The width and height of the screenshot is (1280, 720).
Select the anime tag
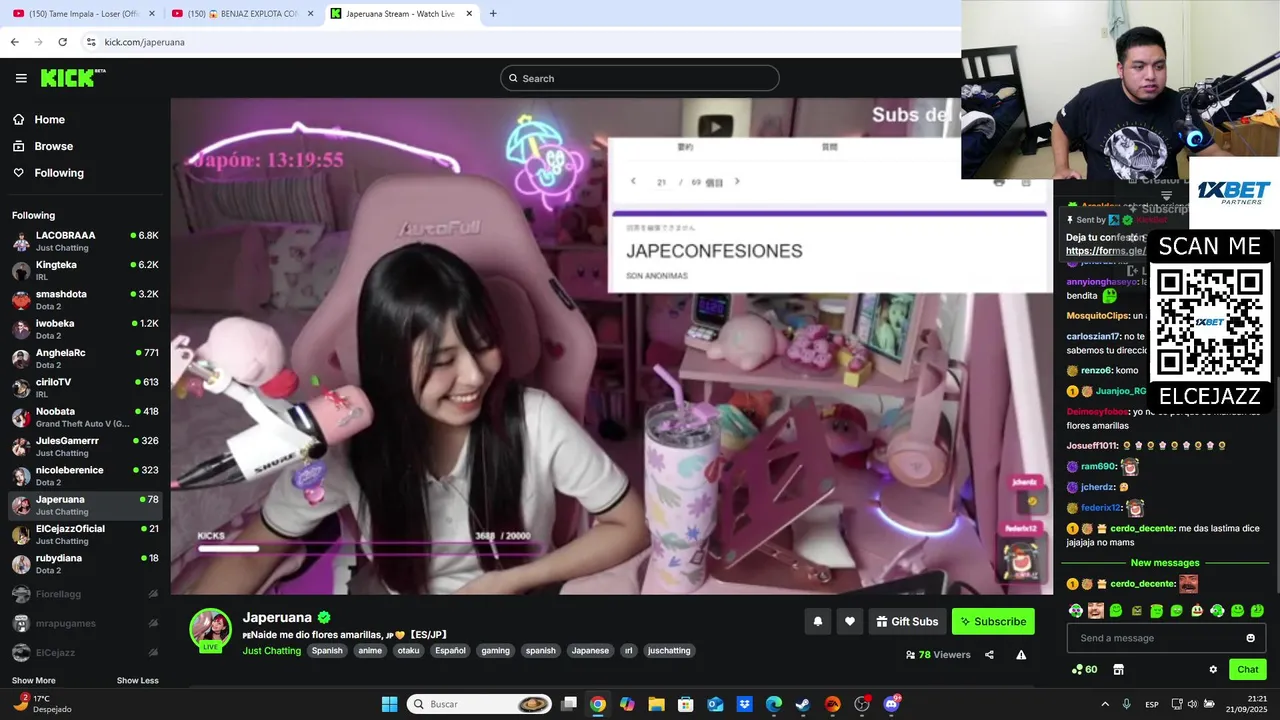370,651
